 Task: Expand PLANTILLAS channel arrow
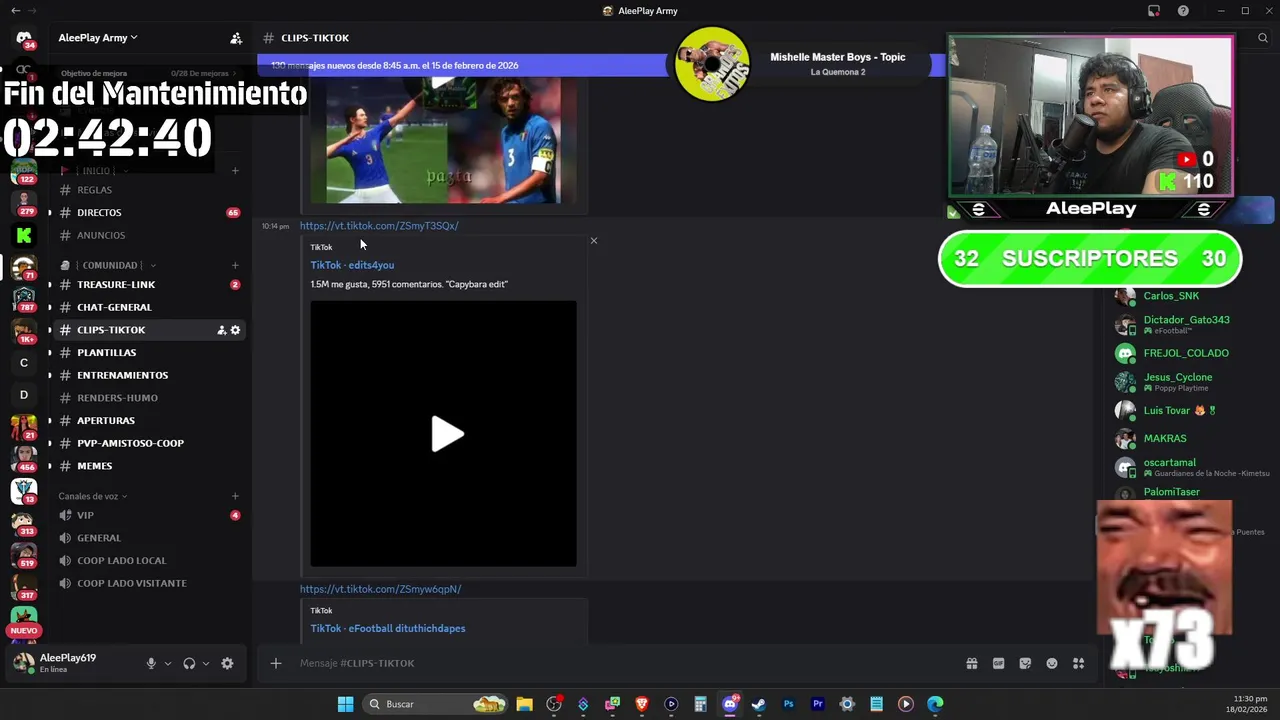tap(50, 353)
